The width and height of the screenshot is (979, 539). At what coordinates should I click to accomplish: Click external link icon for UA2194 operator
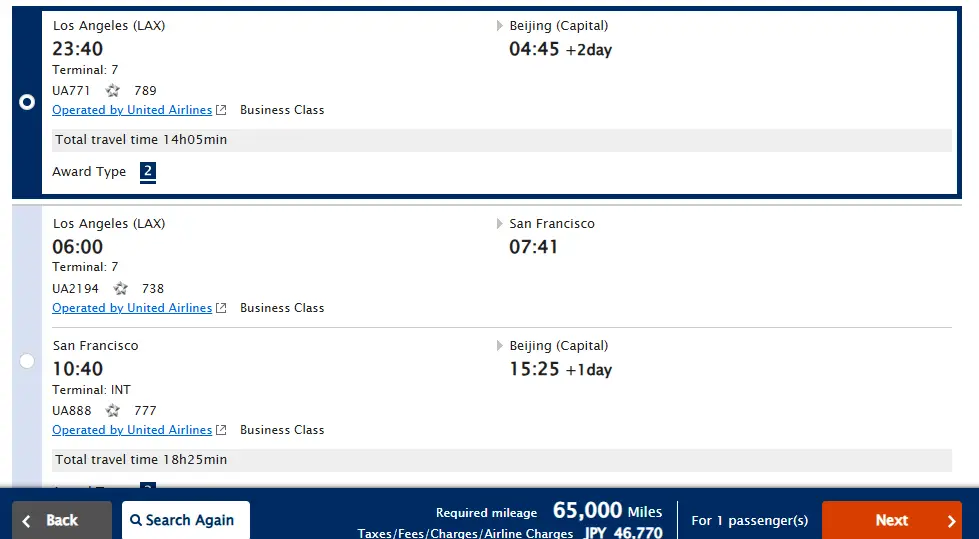pos(221,308)
